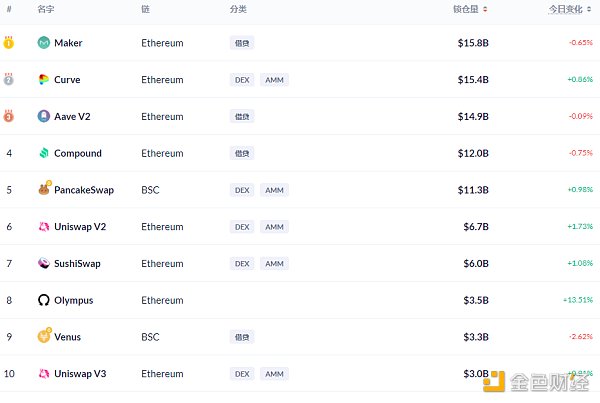The height and width of the screenshot is (403, 600).
Task: Click the Olympus omega logo icon
Action: pos(44,300)
